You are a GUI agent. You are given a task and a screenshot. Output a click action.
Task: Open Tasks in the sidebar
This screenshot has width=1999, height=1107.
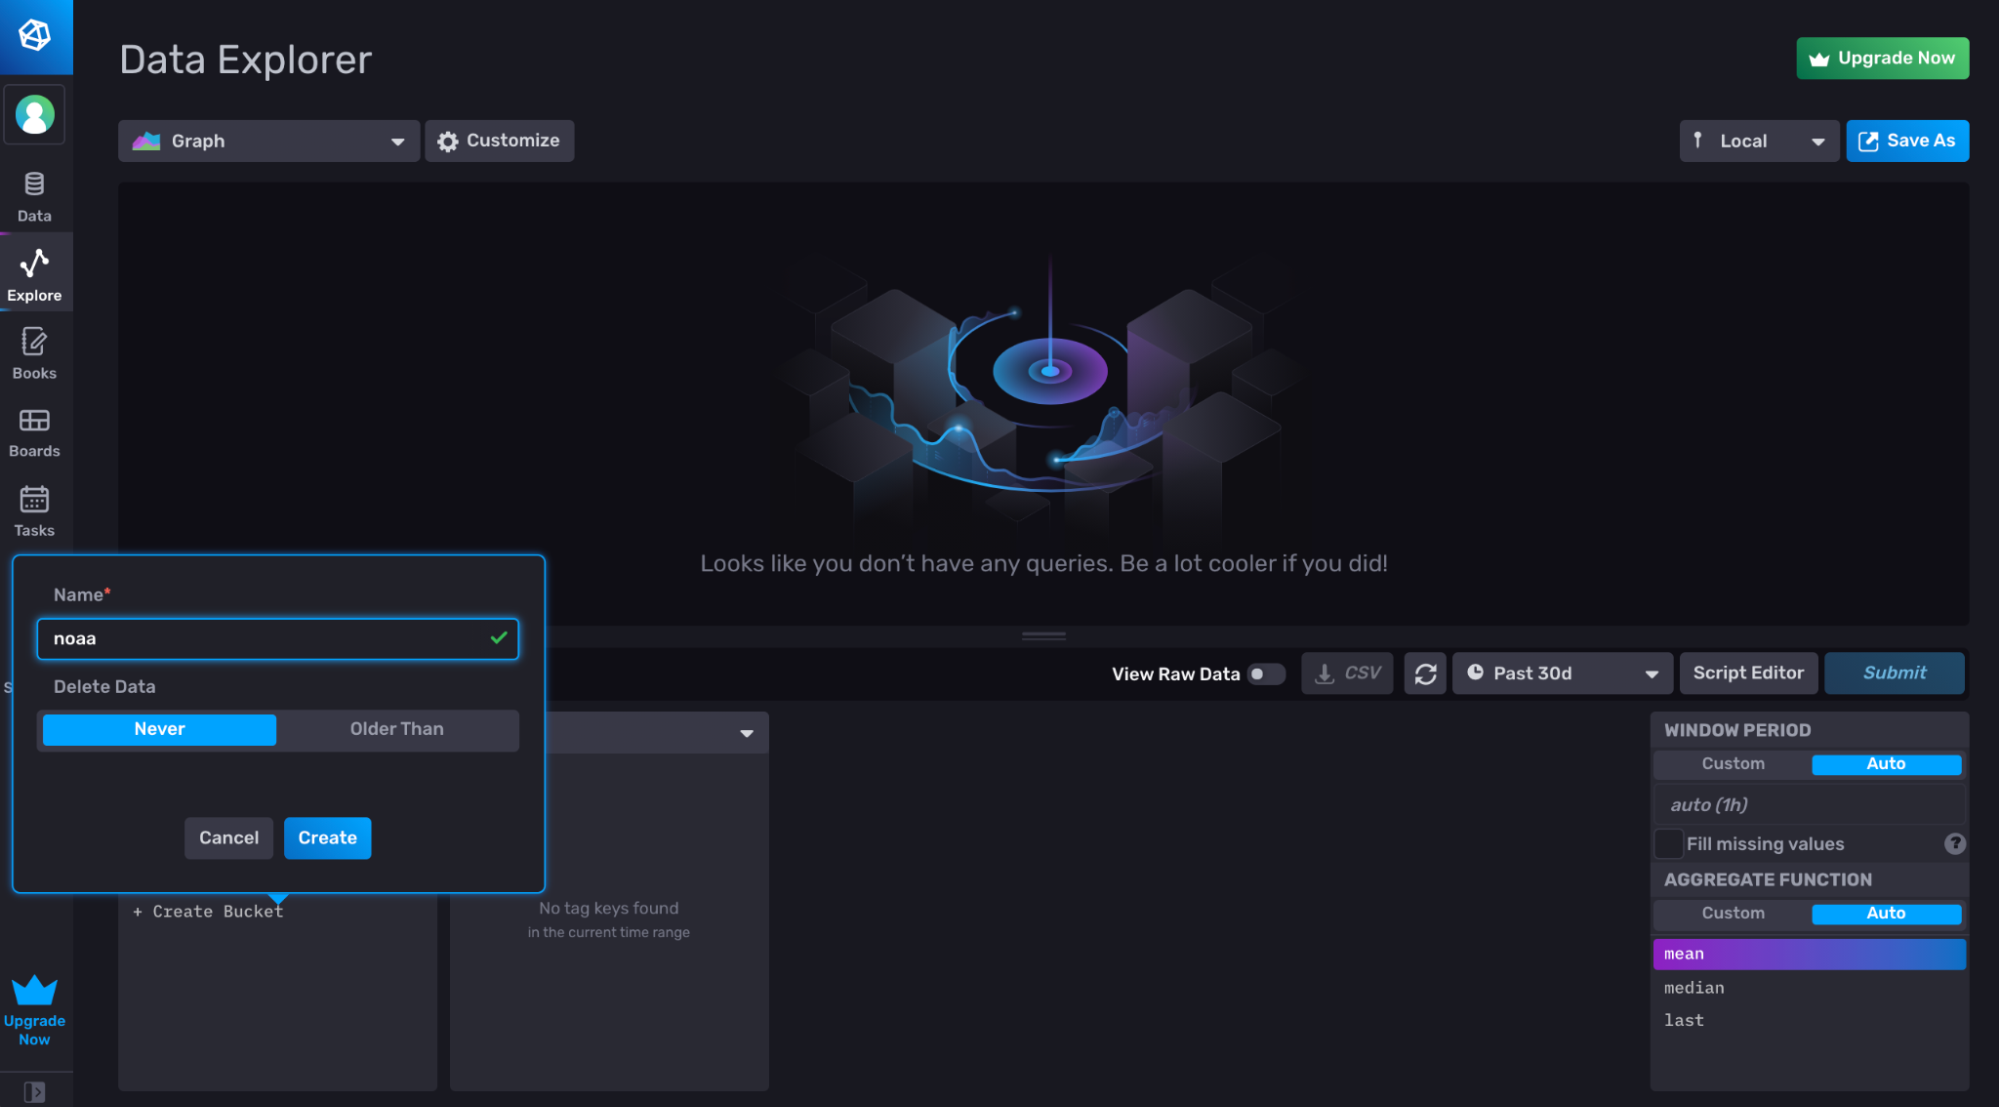[x=35, y=511]
